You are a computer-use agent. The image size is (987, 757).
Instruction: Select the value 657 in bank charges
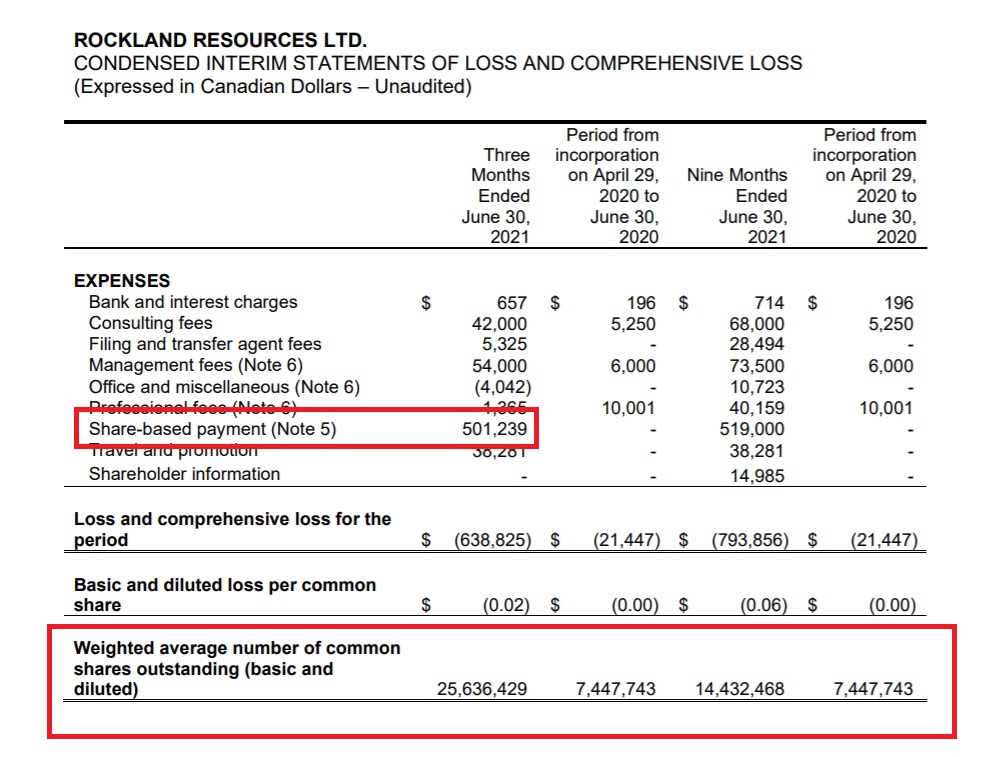coord(512,303)
